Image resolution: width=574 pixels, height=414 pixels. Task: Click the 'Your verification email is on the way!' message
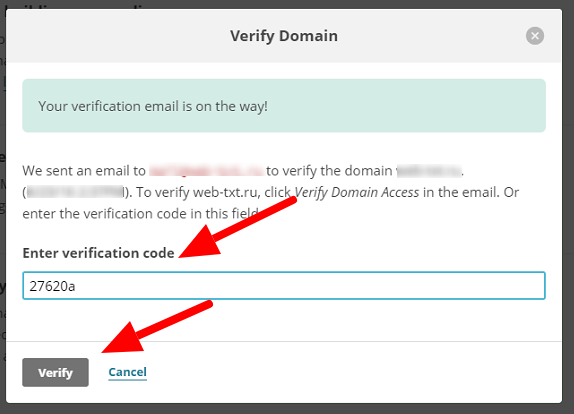tap(153, 106)
